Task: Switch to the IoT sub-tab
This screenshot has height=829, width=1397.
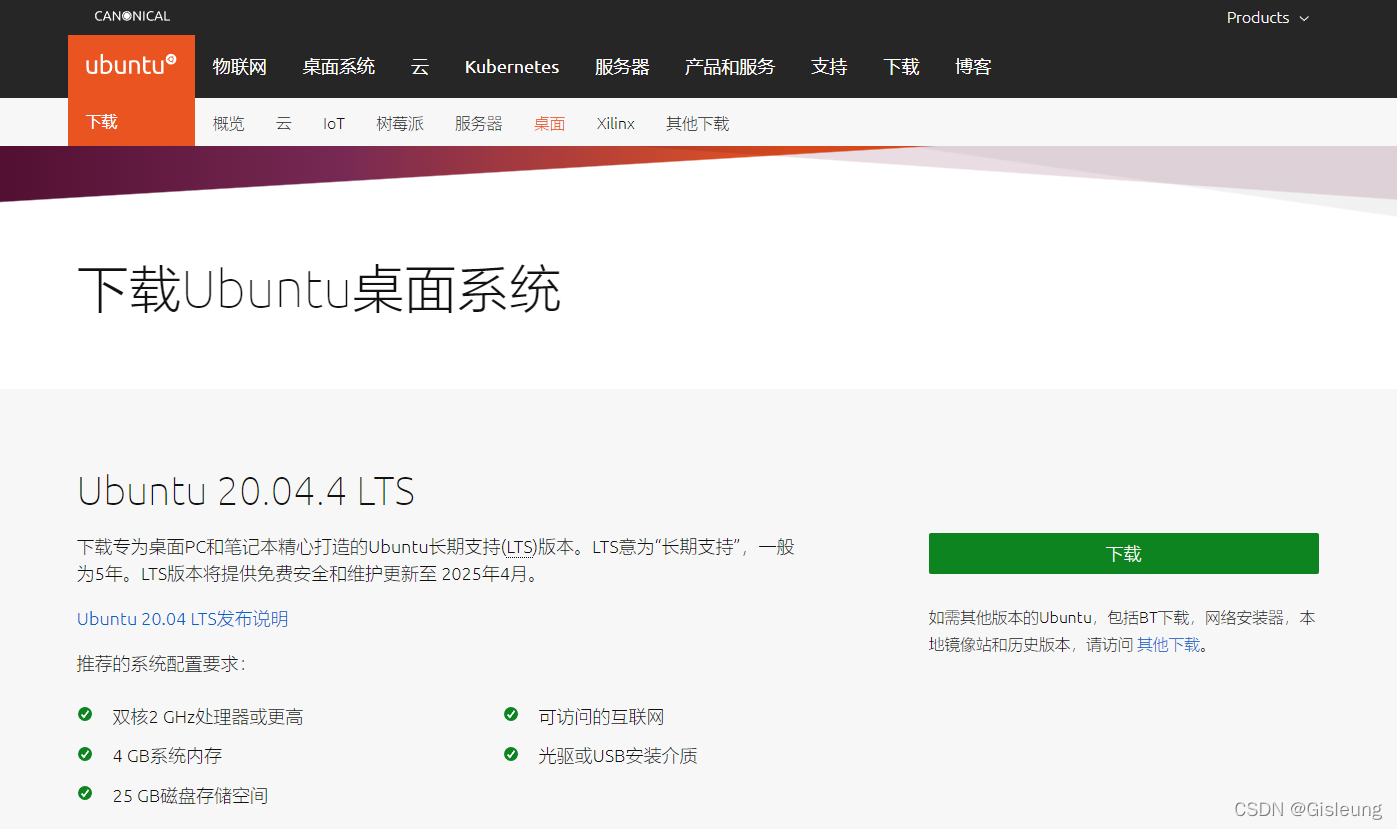Action: [x=334, y=124]
